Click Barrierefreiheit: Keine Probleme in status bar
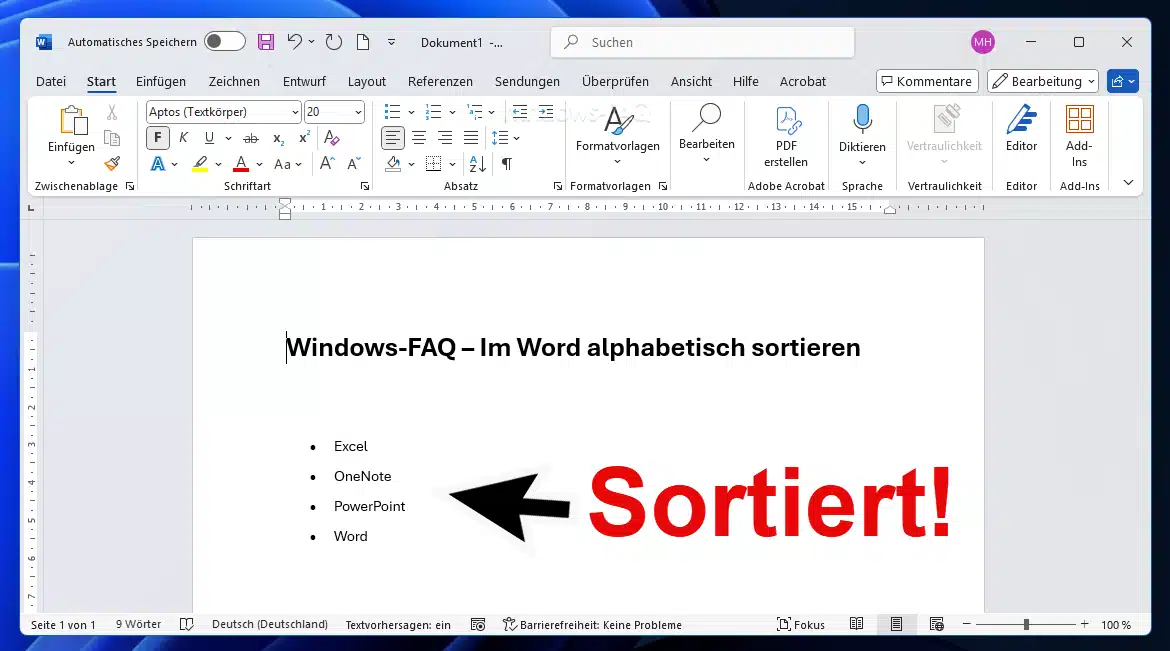Viewport: 1170px width, 651px height. 592,625
